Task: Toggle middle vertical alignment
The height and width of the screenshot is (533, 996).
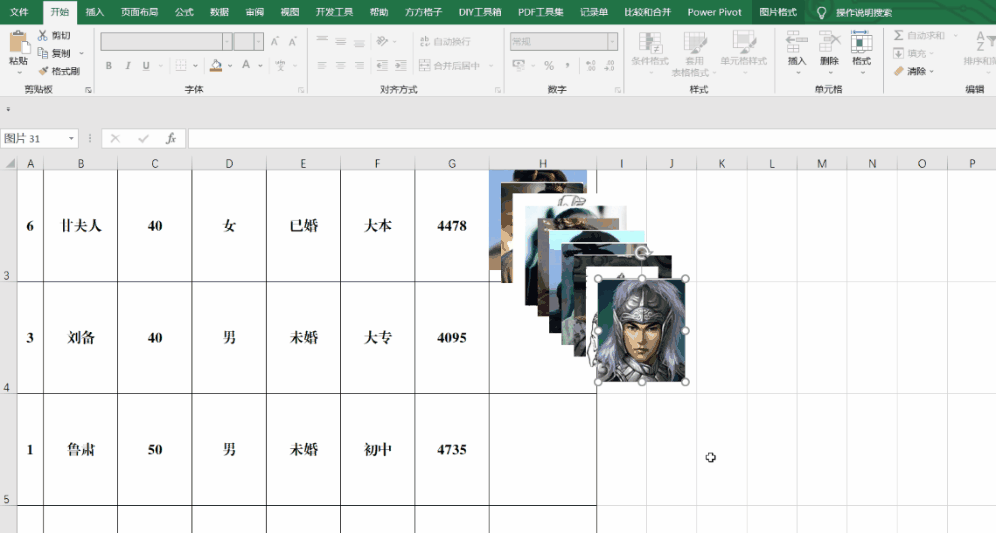Action: coord(340,41)
